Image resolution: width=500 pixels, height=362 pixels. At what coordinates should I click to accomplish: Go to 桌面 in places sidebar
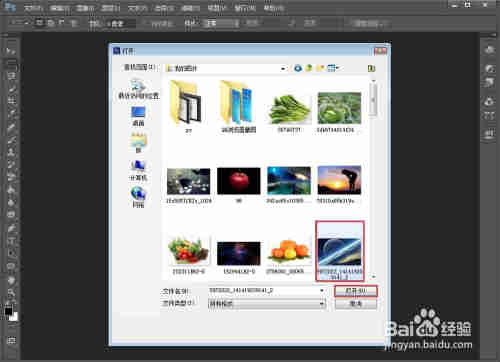[138, 116]
